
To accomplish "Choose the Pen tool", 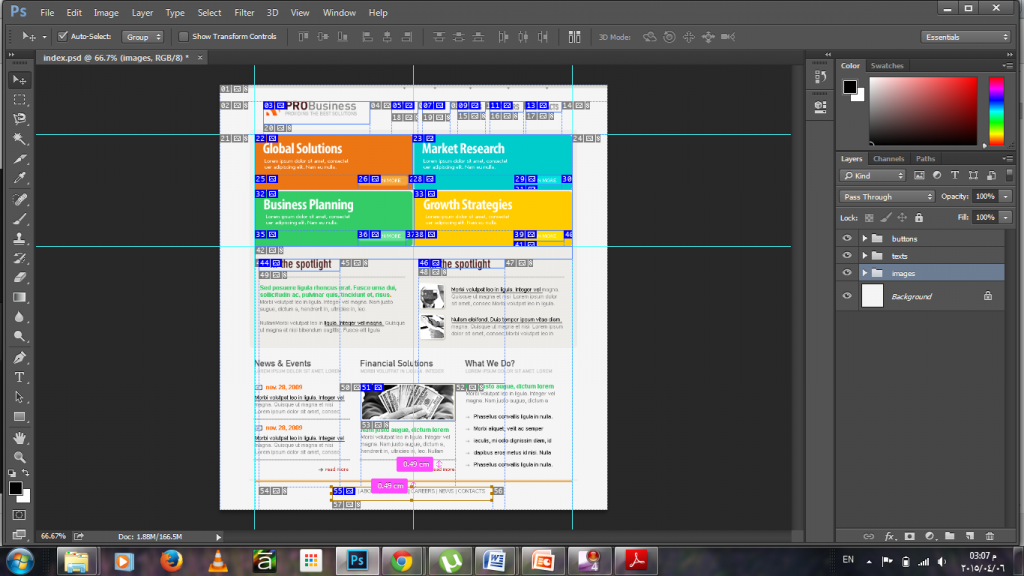I will click(20, 358).
